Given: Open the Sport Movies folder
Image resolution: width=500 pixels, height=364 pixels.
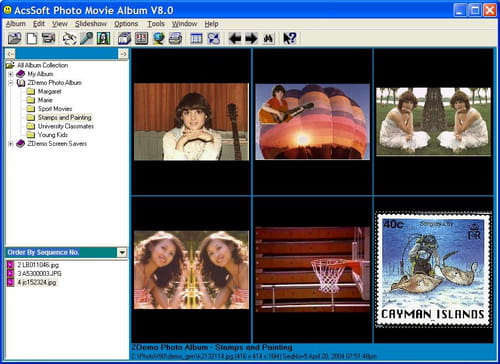Looking at the screenshot, I should [x=55, y=109].
